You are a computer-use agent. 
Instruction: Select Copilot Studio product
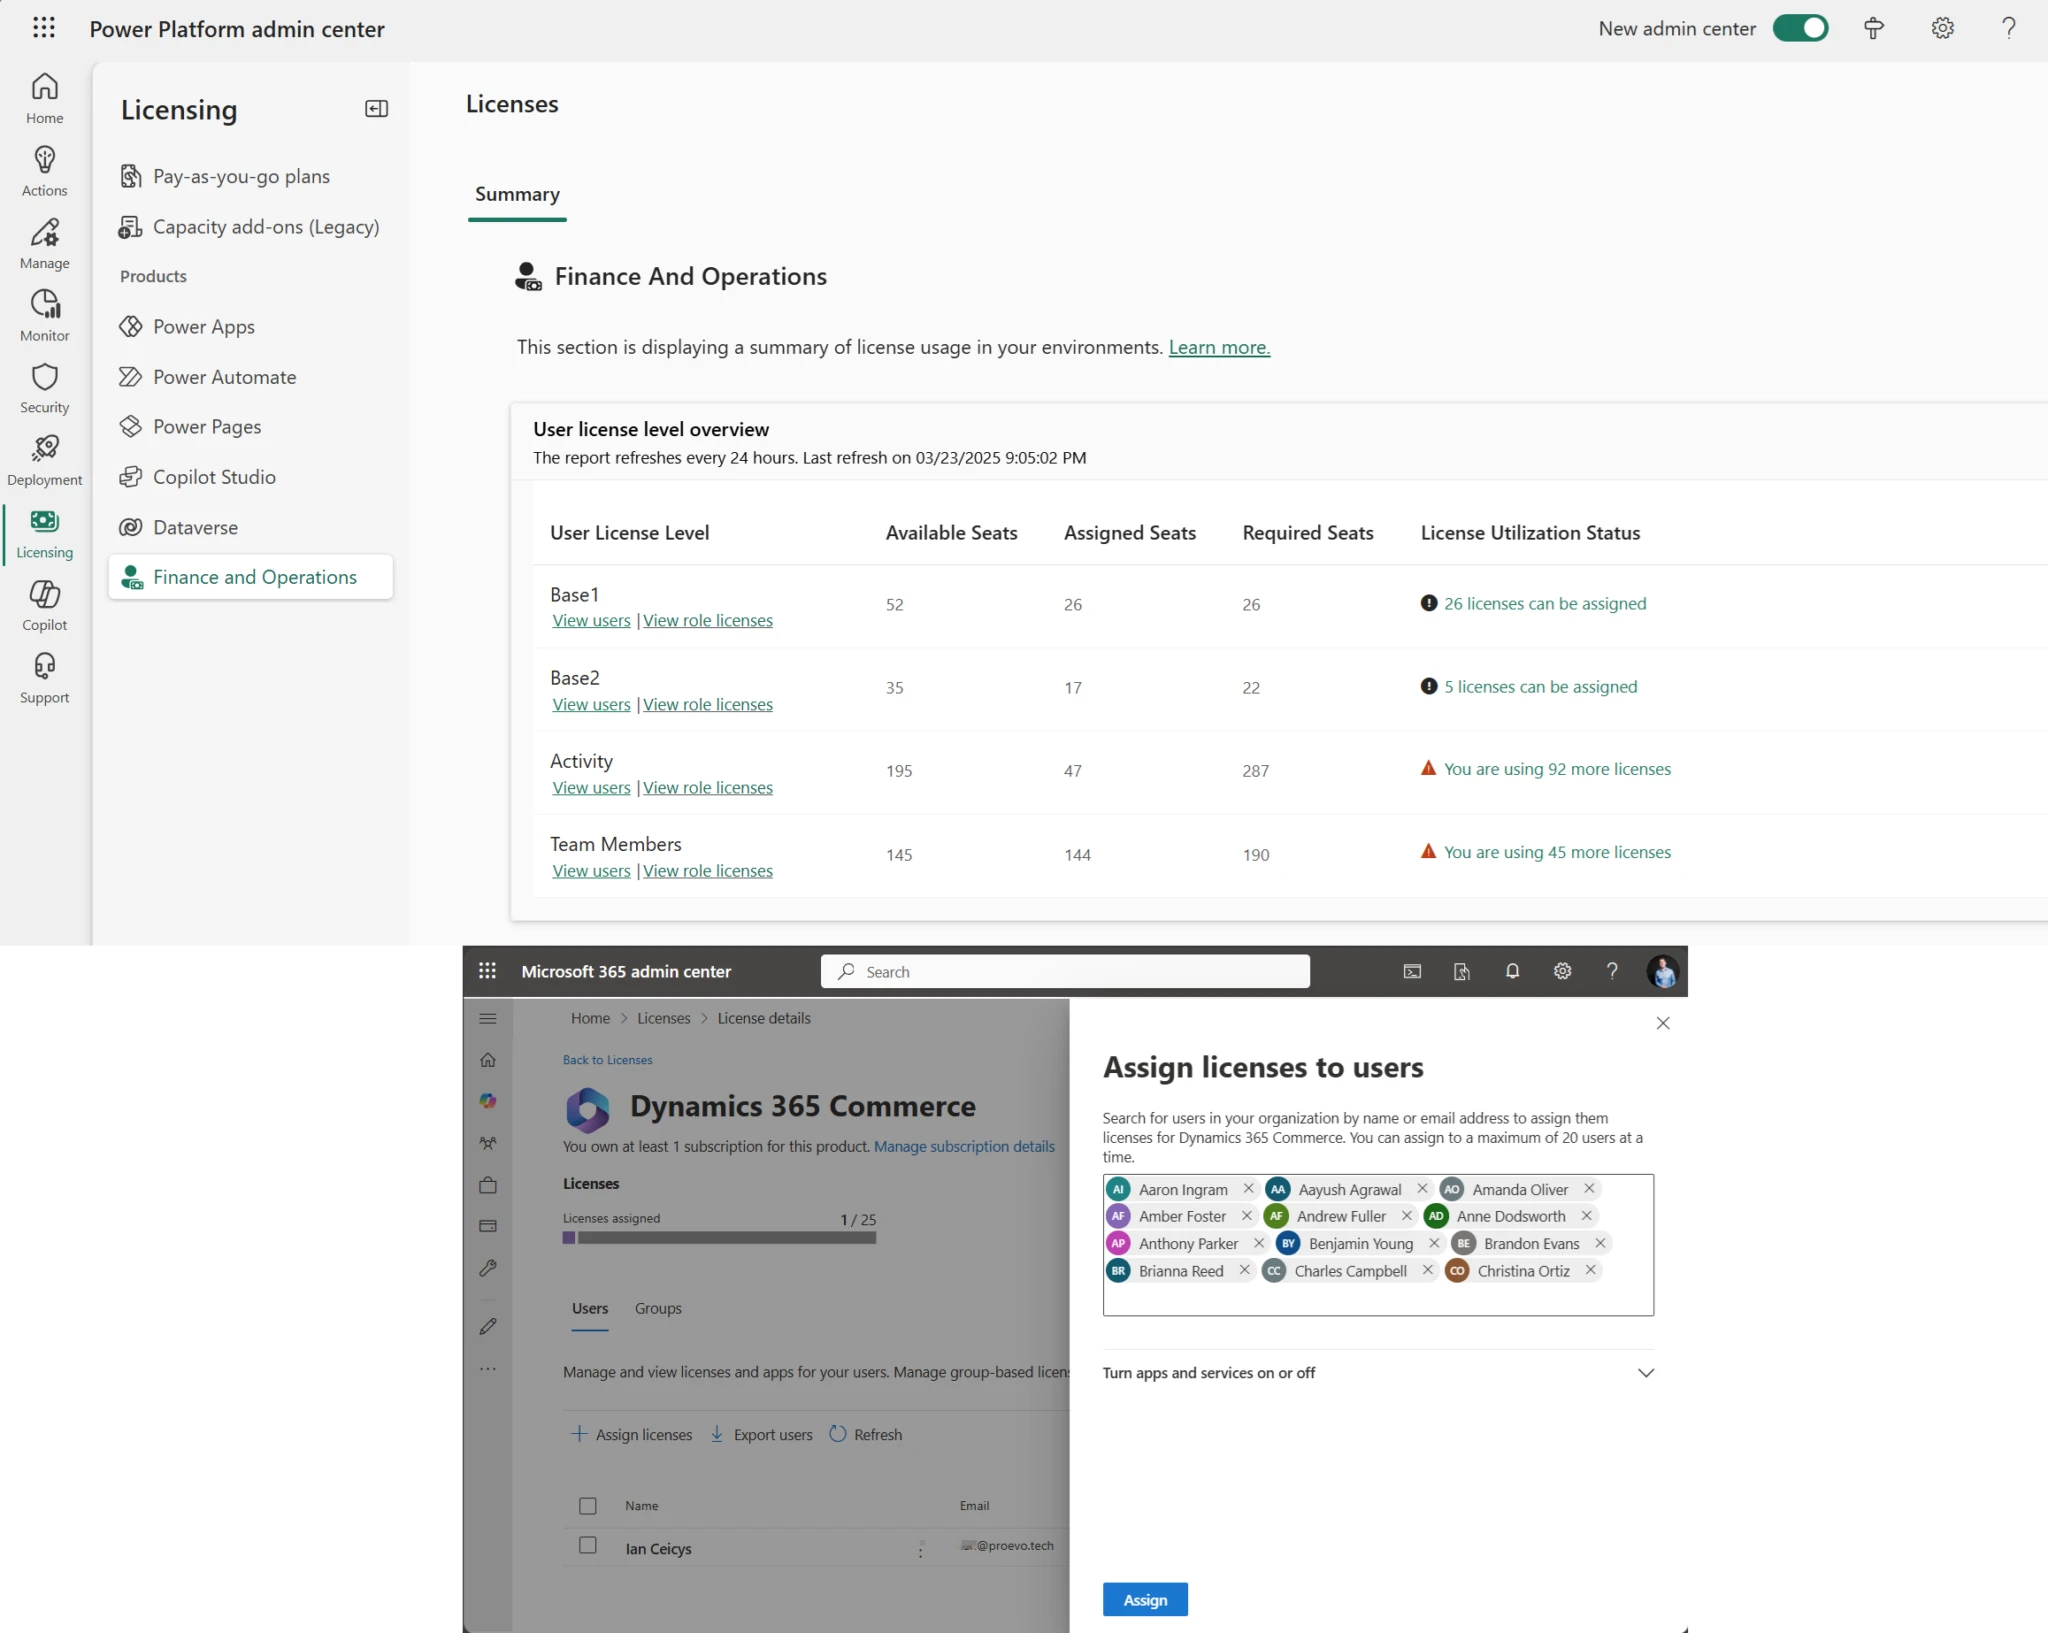(198, 477)
